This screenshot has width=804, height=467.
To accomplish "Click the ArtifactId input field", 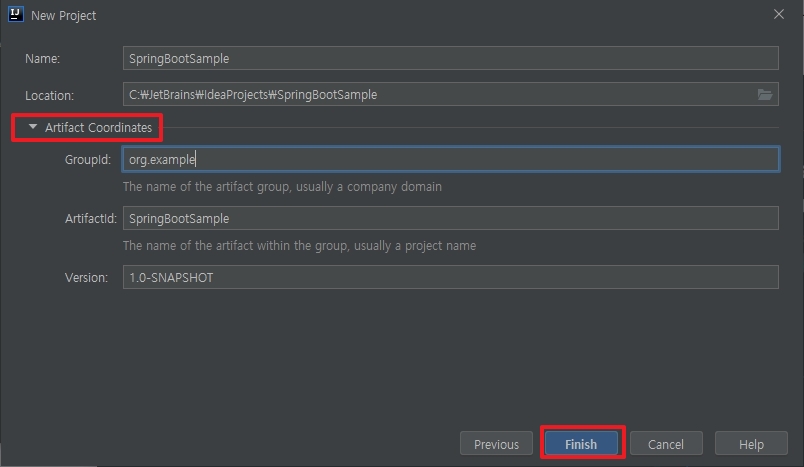I will pos(451,218).
